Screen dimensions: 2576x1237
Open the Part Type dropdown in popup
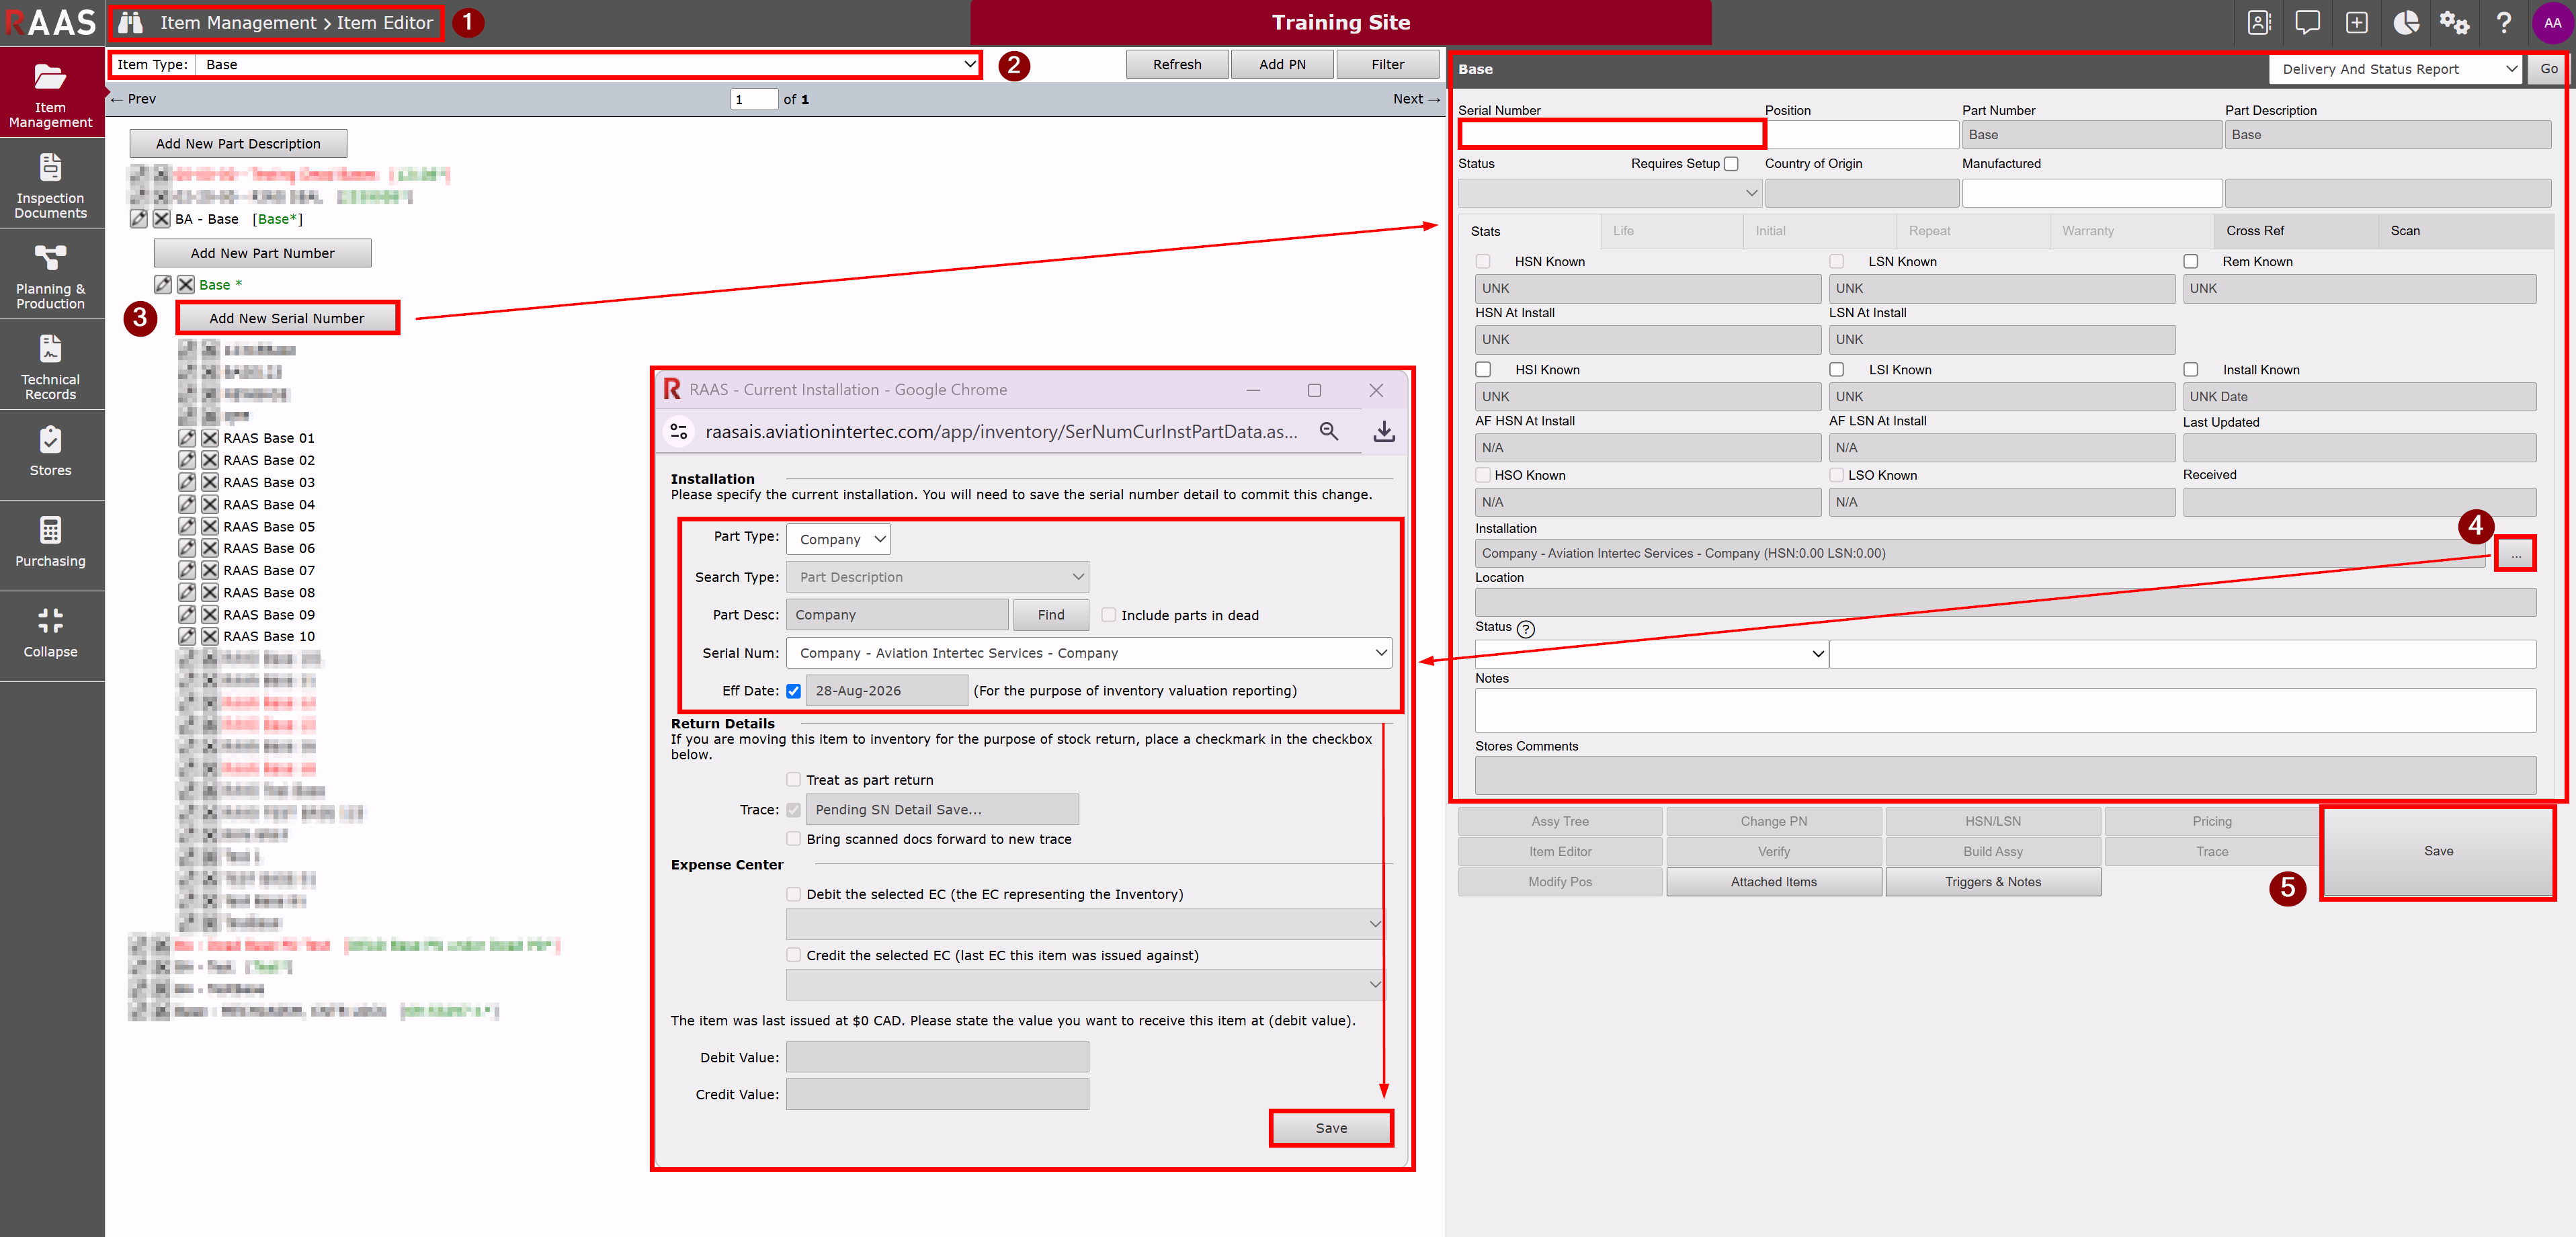[838, 539]
